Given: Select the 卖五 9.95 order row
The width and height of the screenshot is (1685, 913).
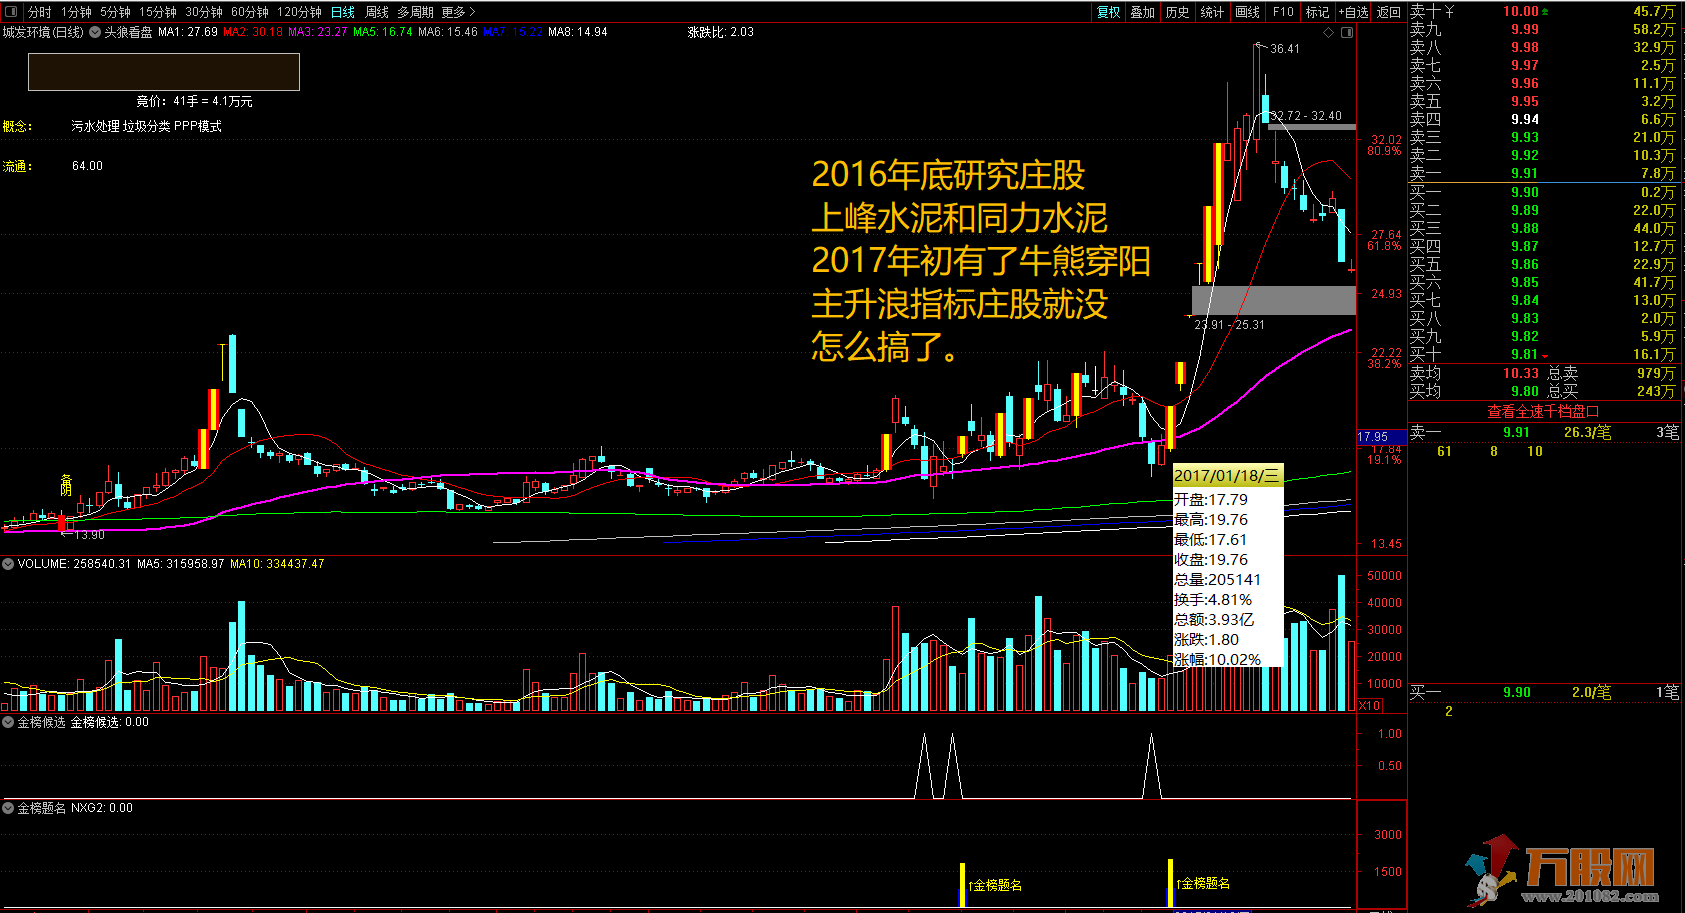Looking at the screenshot, I should (1543, 101).
